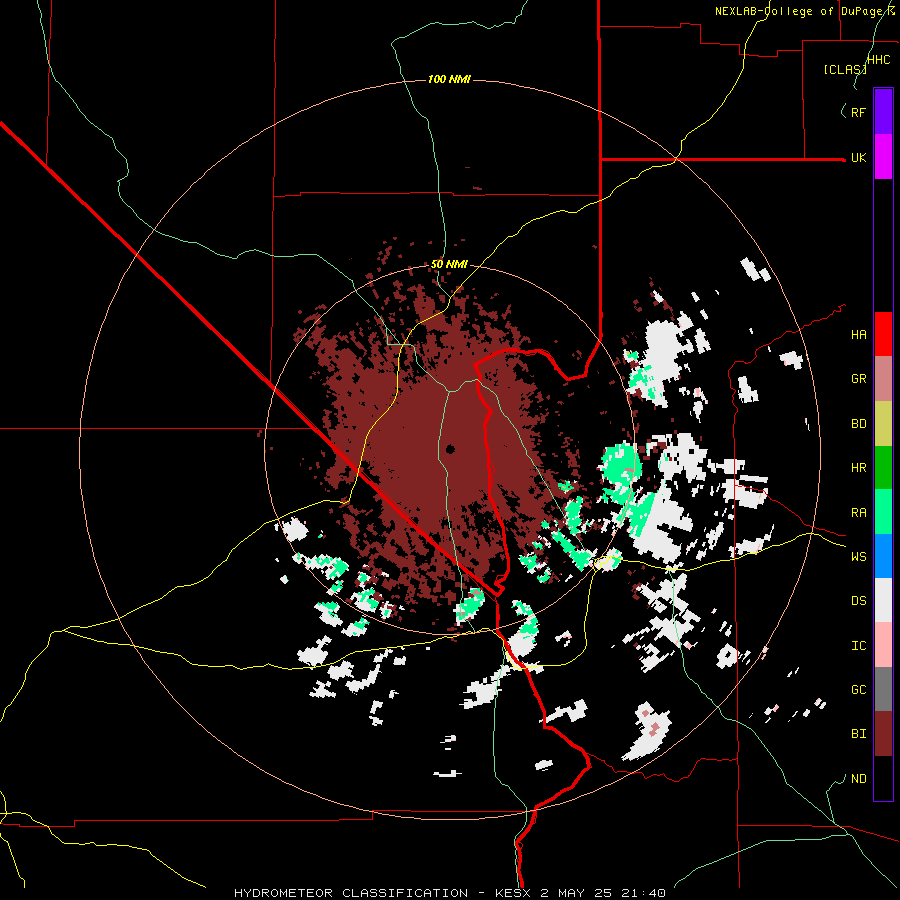Click the 50 NMI range ring label
Viewport: 900px width, 900px height.
click(x=449, y=265)
